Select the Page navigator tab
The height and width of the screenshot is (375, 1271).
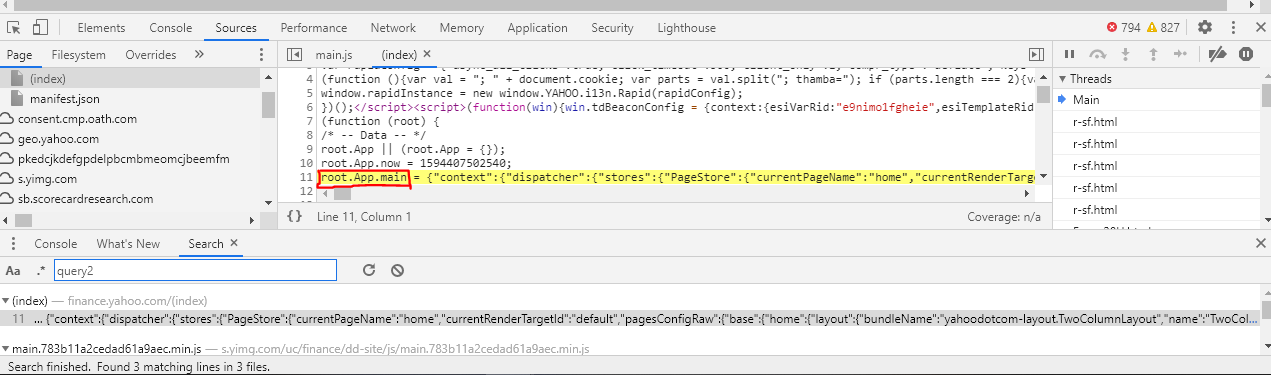[x=19, y=55]
